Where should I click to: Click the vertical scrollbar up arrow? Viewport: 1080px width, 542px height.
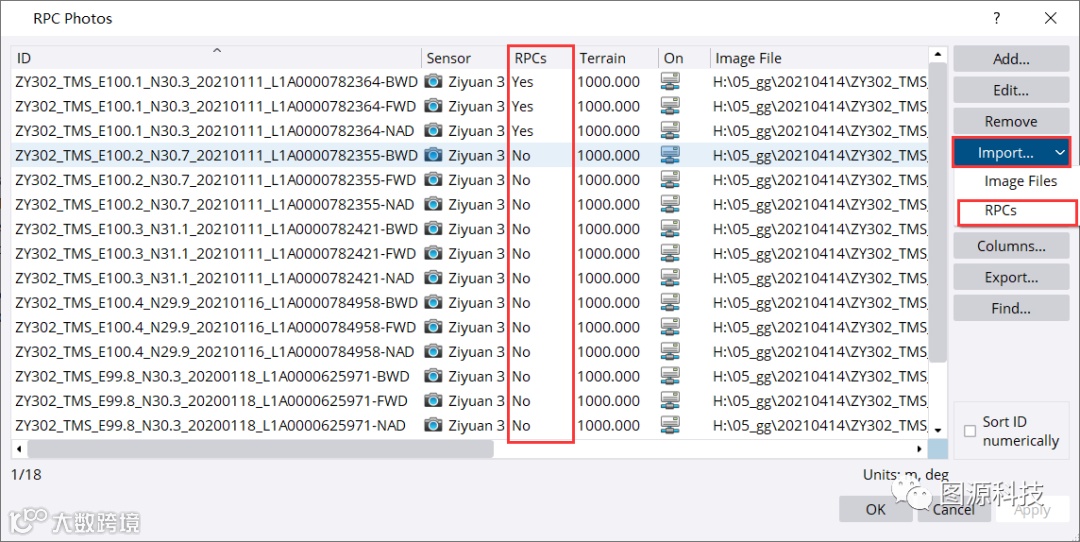coord(937,54)
